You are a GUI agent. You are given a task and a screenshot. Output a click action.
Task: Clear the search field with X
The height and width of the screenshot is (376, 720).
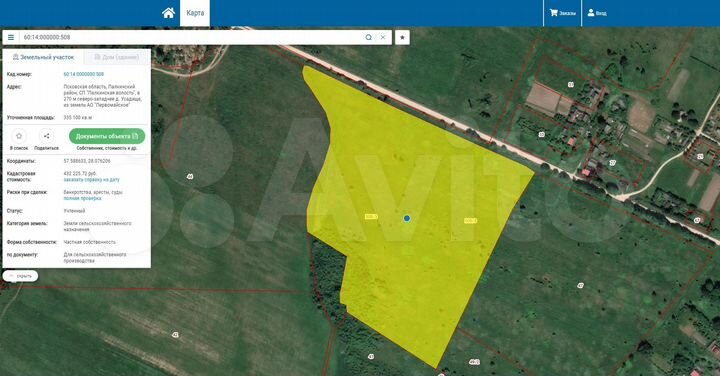point(383,37)
